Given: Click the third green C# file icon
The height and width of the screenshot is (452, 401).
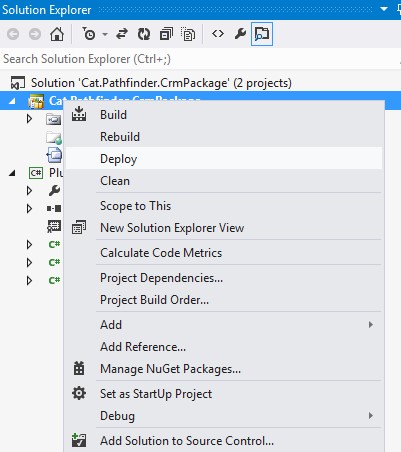Looking at the screenshot, I should (x=54, y=281).
